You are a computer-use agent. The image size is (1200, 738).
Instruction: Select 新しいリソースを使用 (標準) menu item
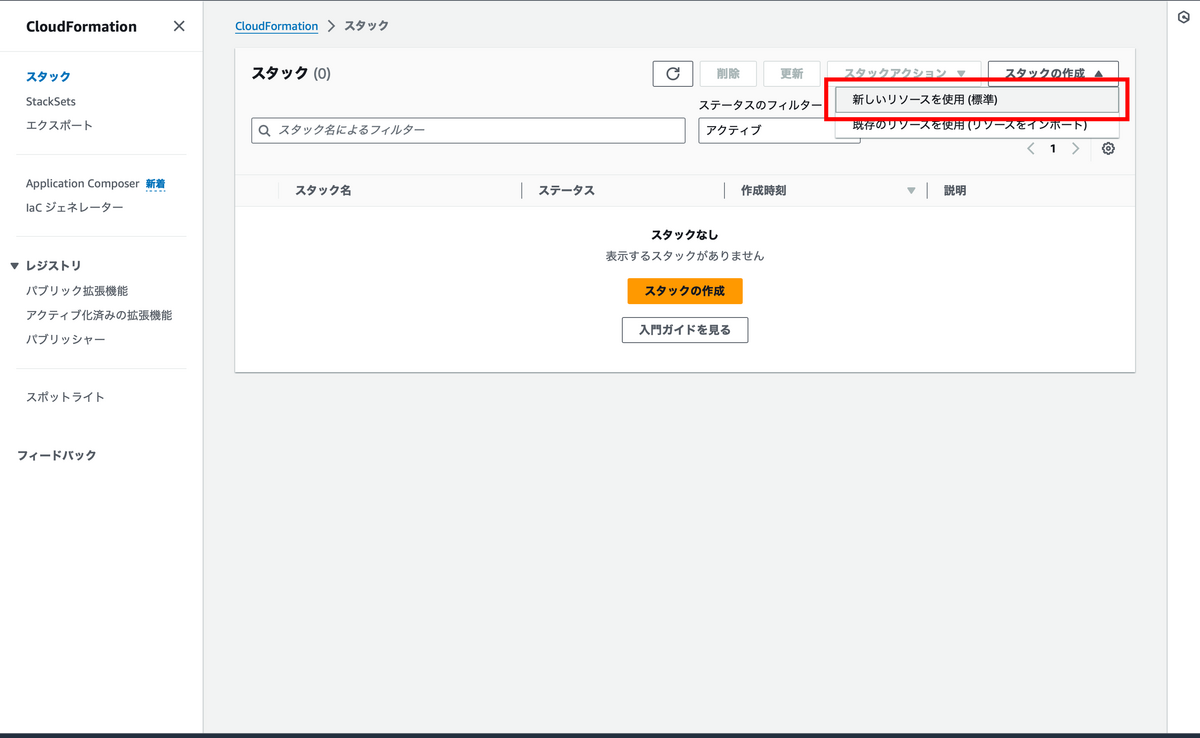[977, 100]
